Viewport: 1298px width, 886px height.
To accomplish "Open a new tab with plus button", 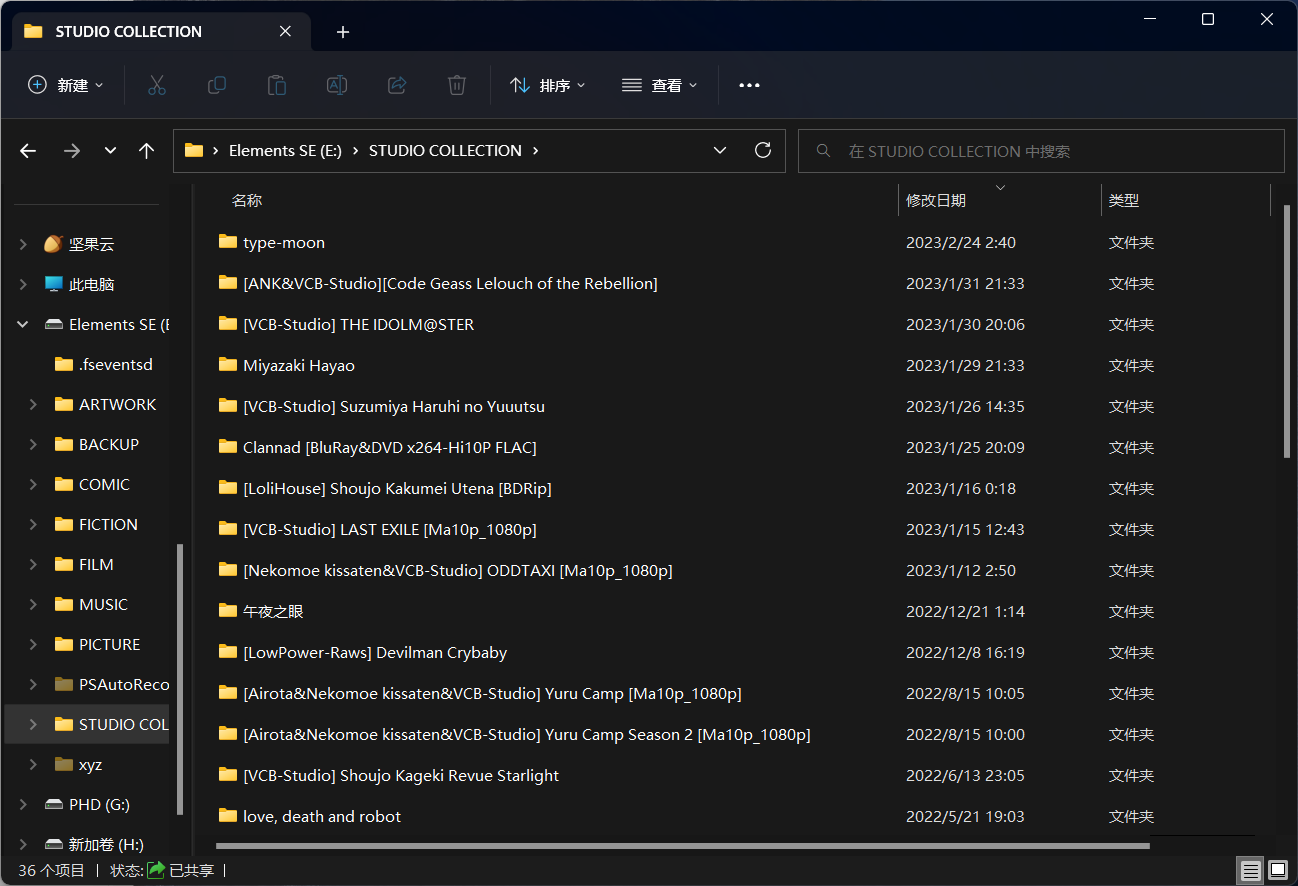I will tap(343, 32).
